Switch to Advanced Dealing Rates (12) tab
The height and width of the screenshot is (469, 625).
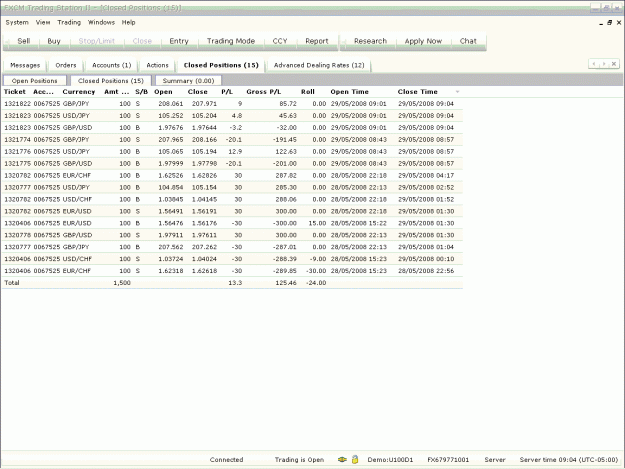click(x=319, y=65)
